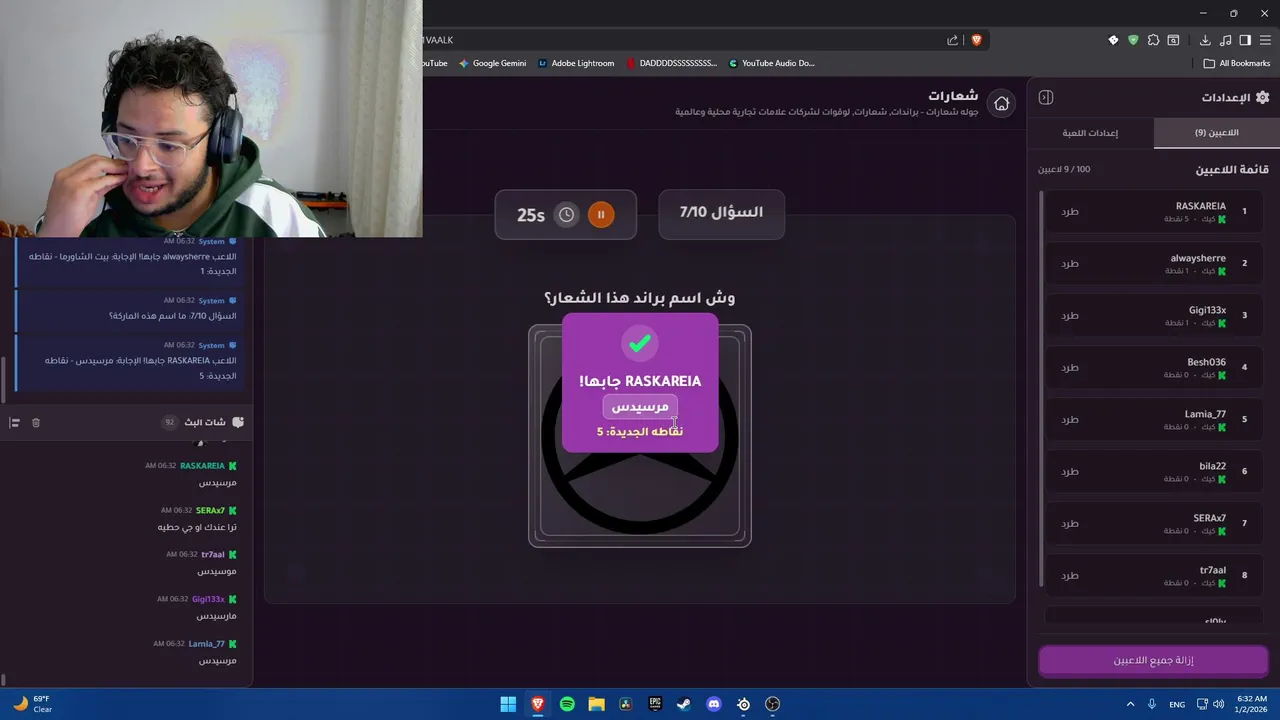Open weather widget showing 69°F Clear
The height and width of the screenshot is (720, 1280).
point(32,704)
